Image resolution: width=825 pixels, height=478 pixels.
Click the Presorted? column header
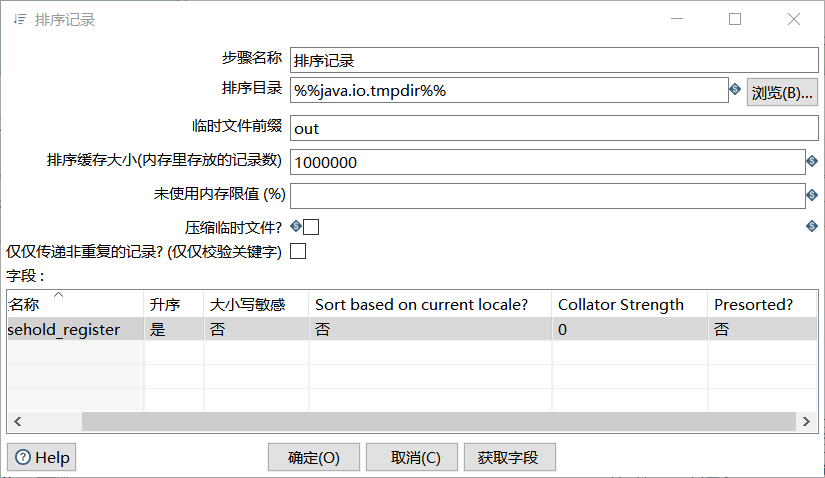[x=762, y=304]
